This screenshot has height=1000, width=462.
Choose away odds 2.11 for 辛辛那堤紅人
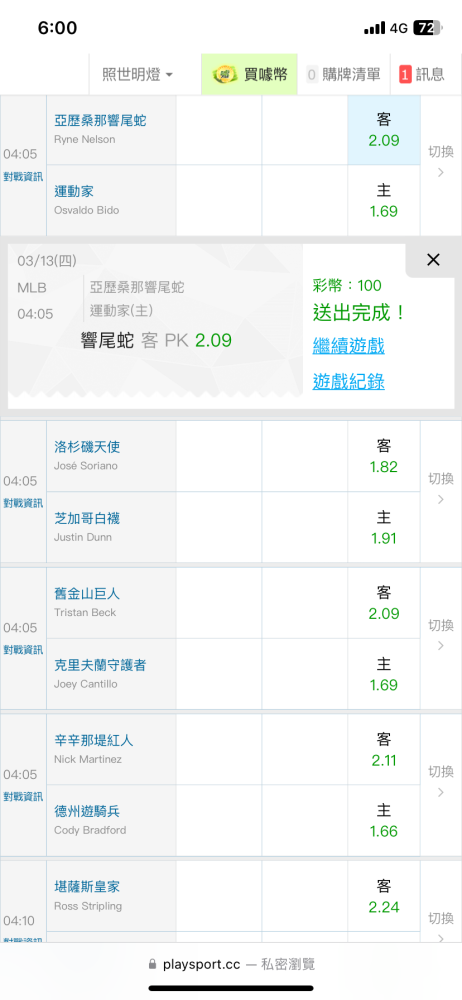384,749
